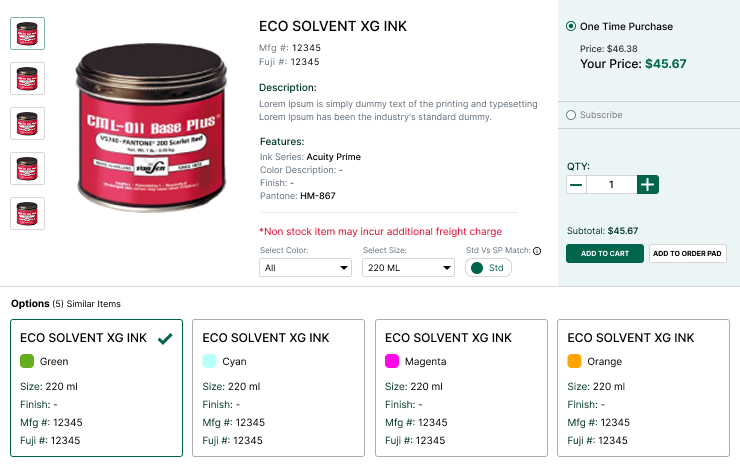Show the third product thumbnail
Image resolution: width=740 pixels, height=470 pixels.
(x=27, y=124)
